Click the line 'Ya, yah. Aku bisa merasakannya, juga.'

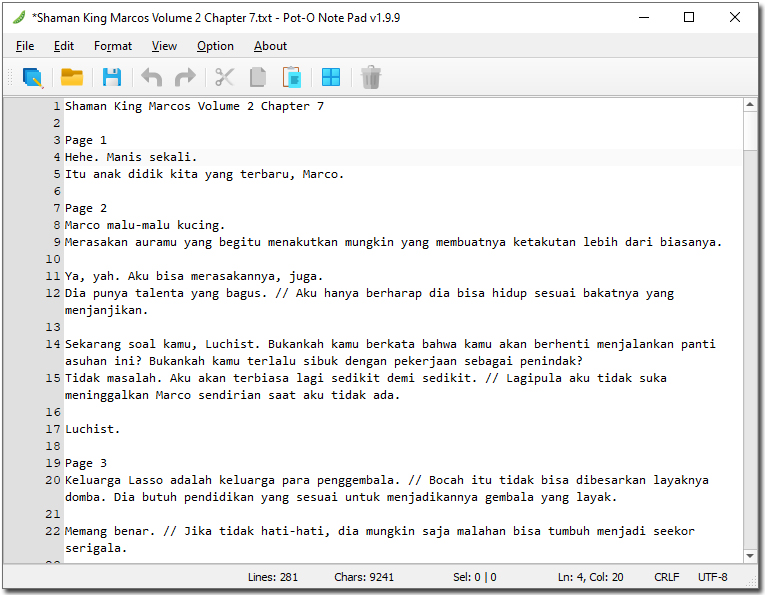pyautogui.click(x=194, y=277)
